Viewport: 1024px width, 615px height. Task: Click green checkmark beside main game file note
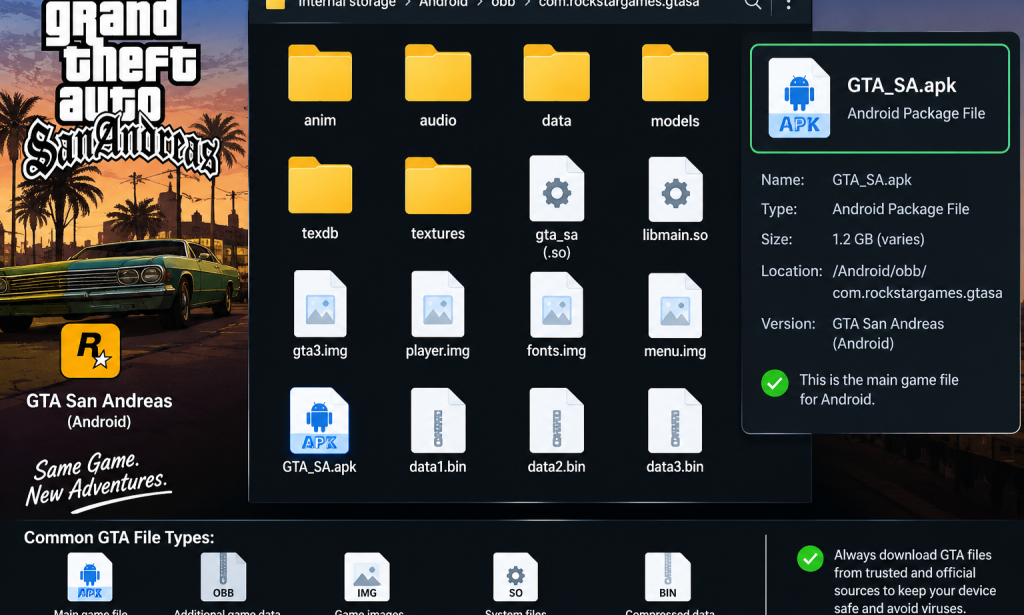(x=775, y=383)
